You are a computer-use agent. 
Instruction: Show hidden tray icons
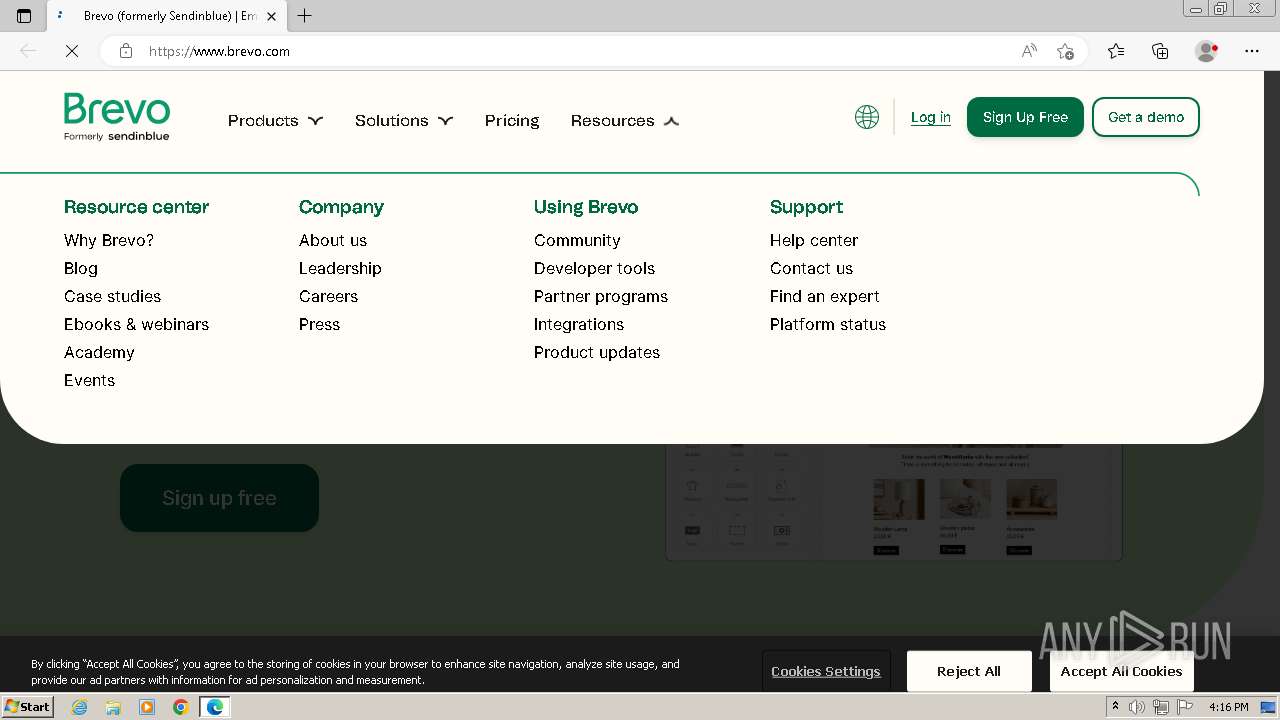tap(1116, 707)
